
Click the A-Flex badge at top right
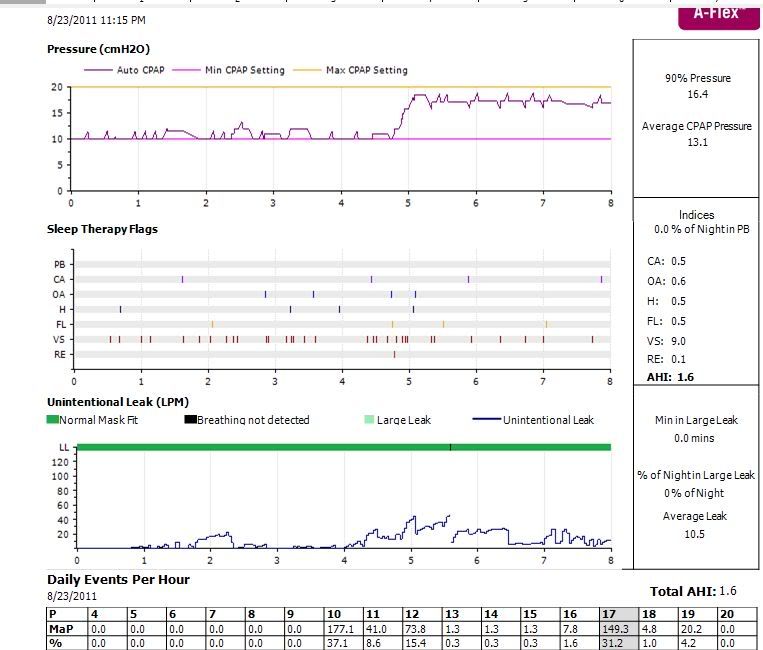pos(717,16)
